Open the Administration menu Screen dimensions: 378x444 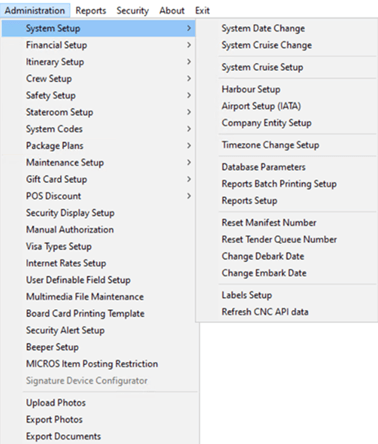point(35,10)
